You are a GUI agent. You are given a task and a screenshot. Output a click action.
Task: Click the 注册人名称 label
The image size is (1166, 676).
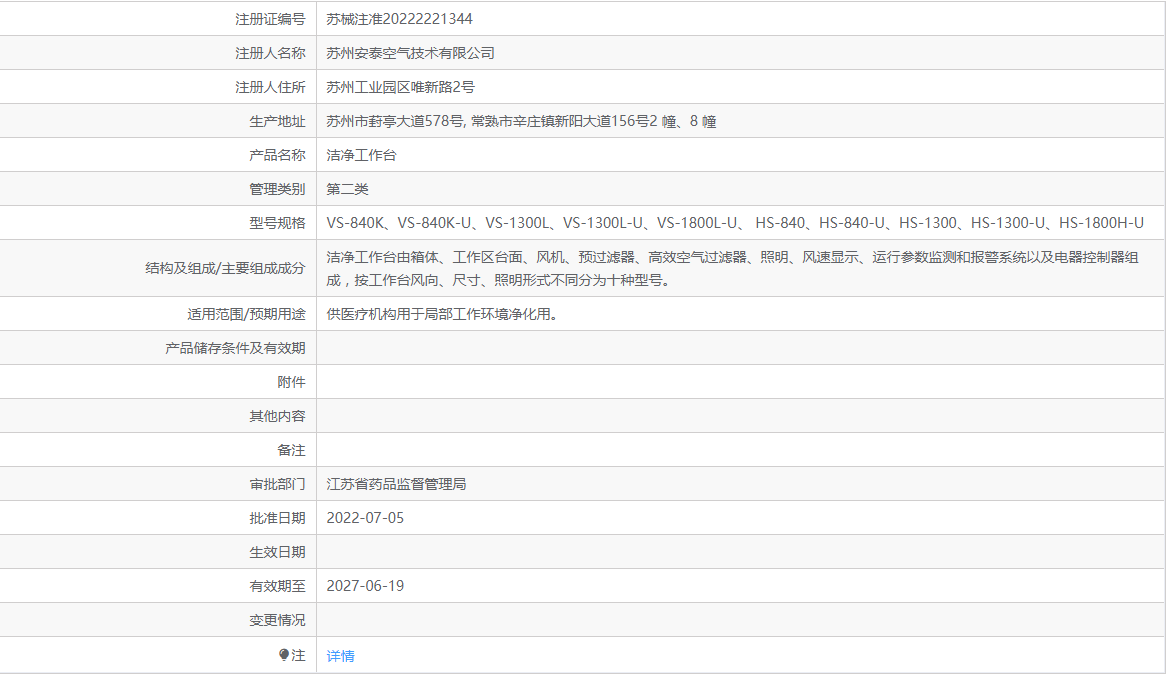(271, 54)
